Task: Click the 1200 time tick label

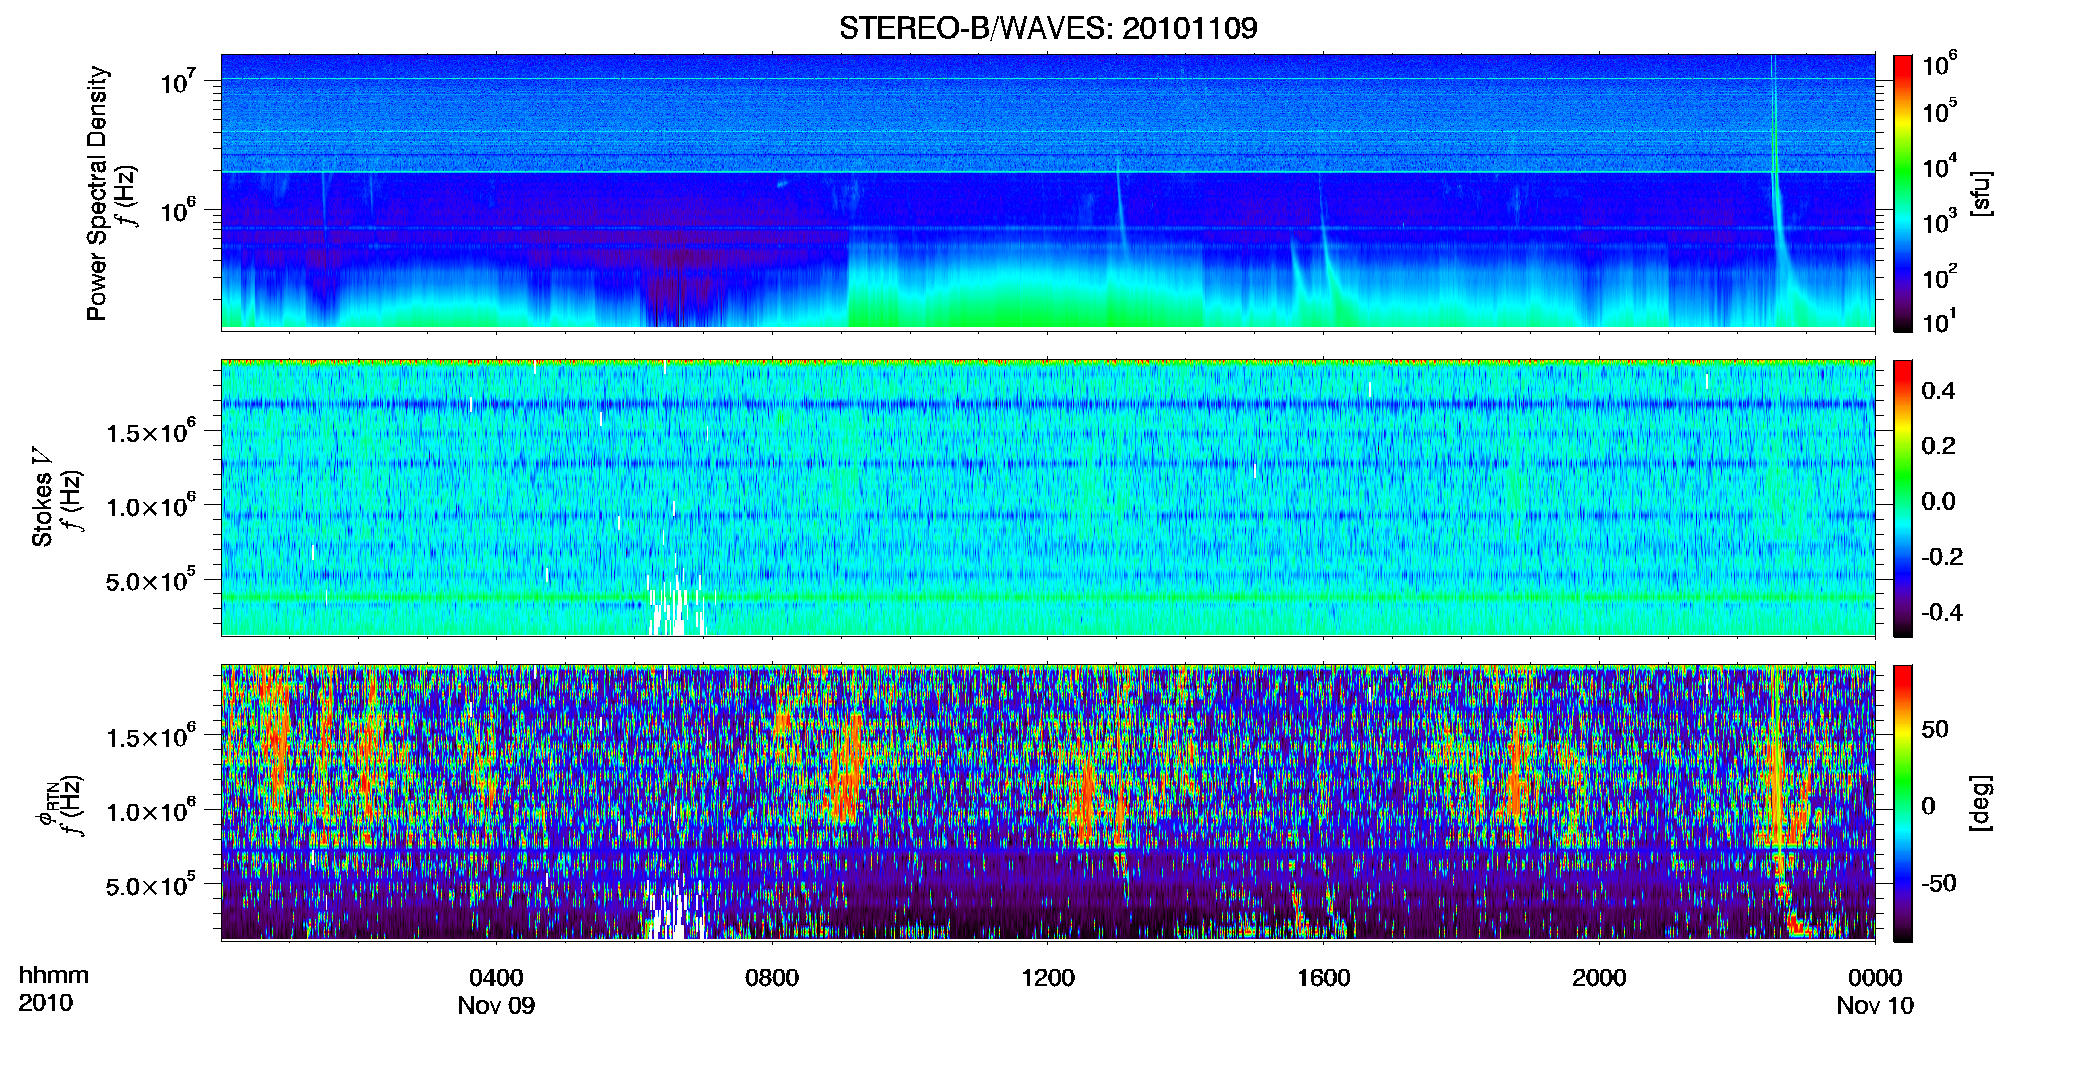Action: point(1048,978)
